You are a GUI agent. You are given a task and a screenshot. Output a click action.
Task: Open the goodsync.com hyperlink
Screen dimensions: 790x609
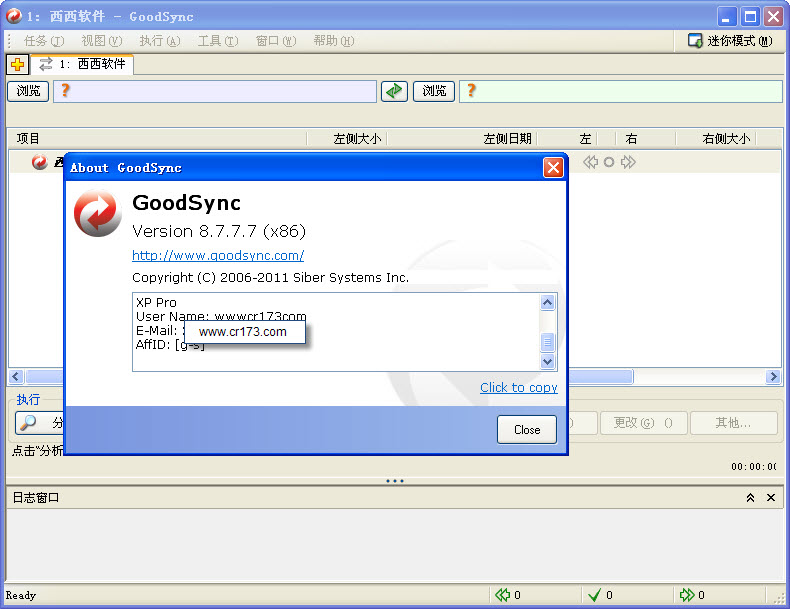click(218, 255)
